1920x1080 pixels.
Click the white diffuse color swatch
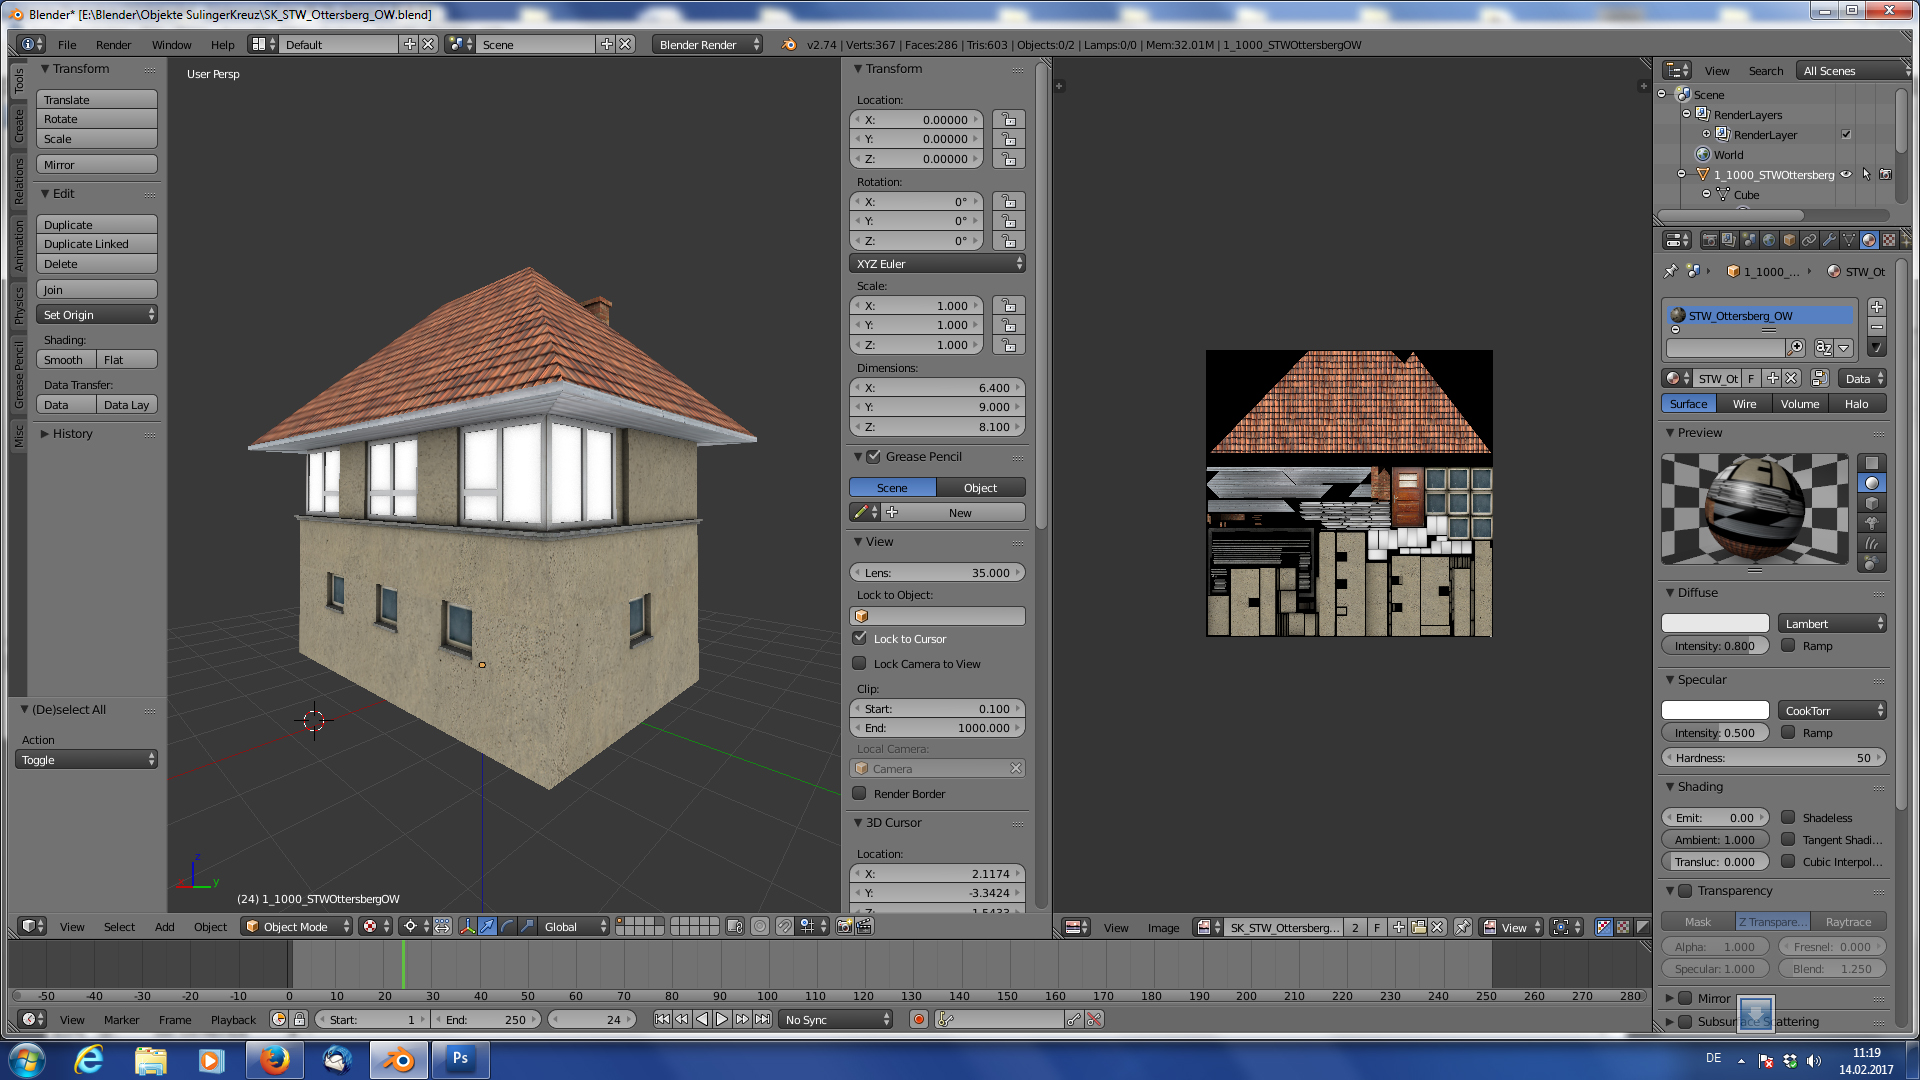pyautogui.click(x=1715, y=624)
